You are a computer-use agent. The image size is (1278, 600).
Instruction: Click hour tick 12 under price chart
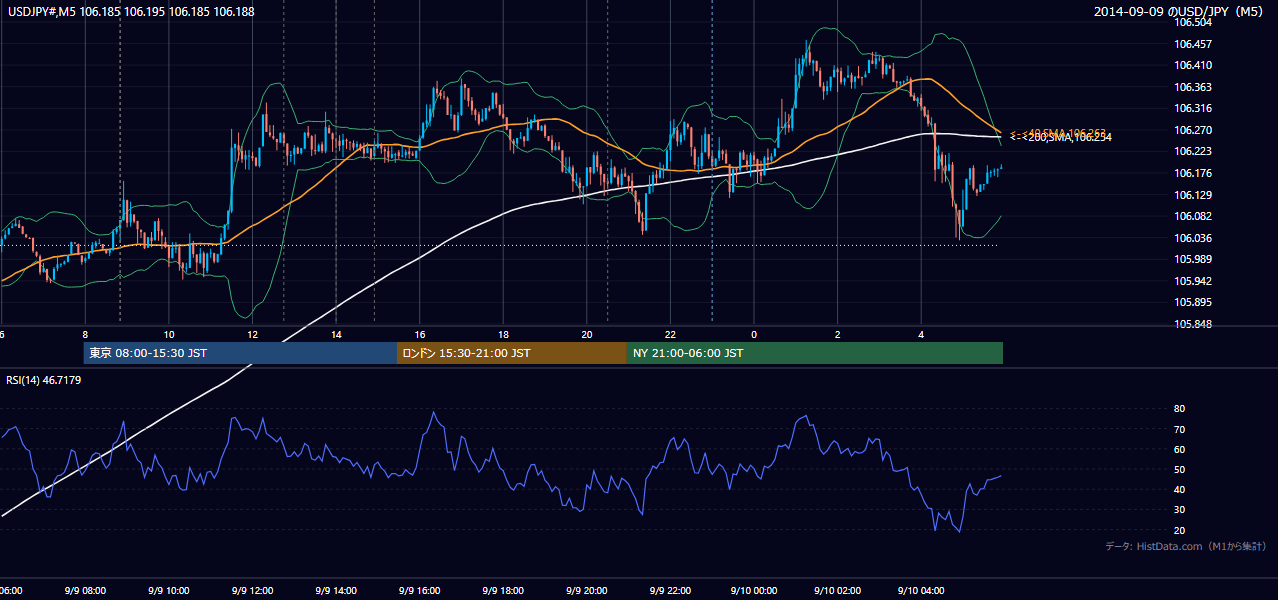pos(253,335)
